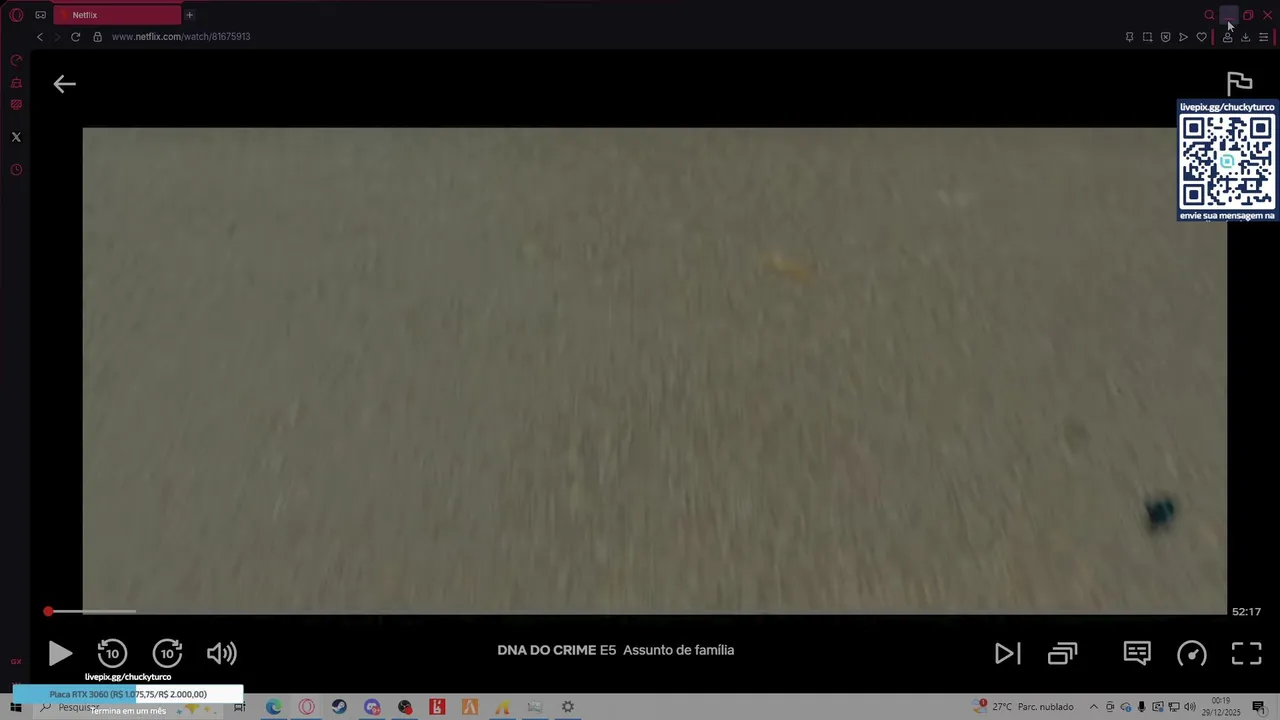Open a new browser tab

(190, 15)
